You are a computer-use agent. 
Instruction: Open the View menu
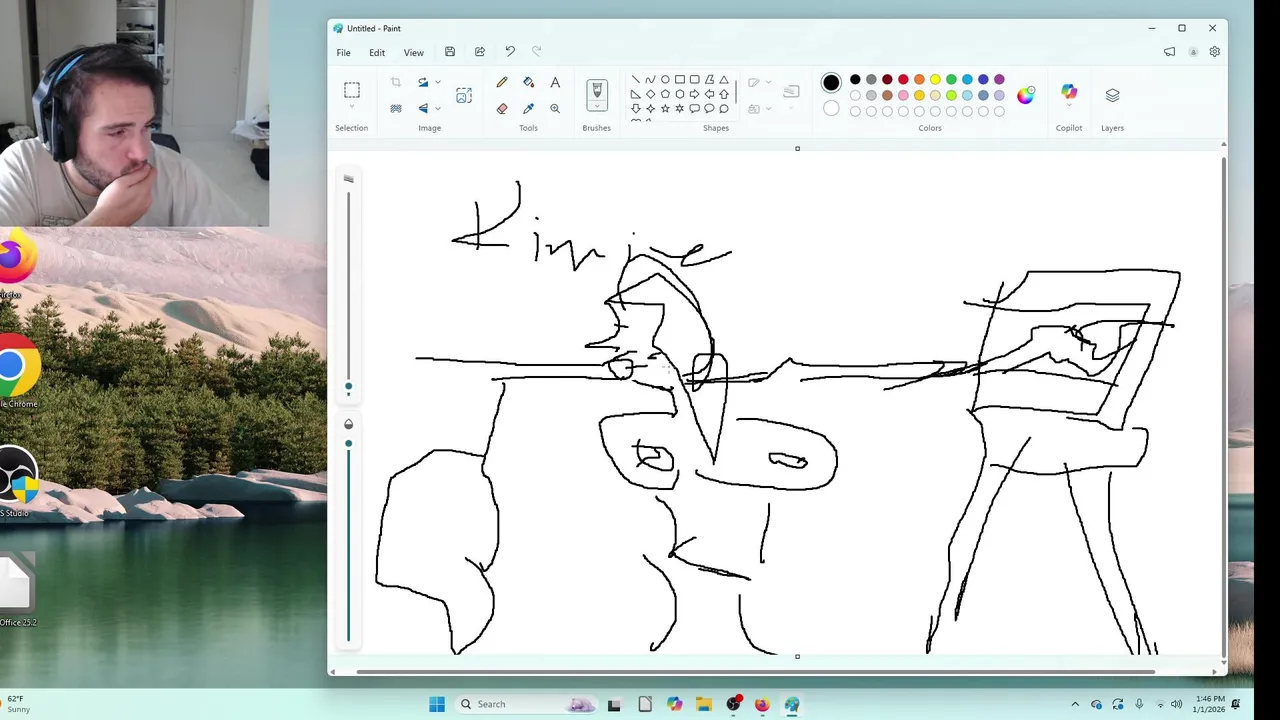[413, 52]
